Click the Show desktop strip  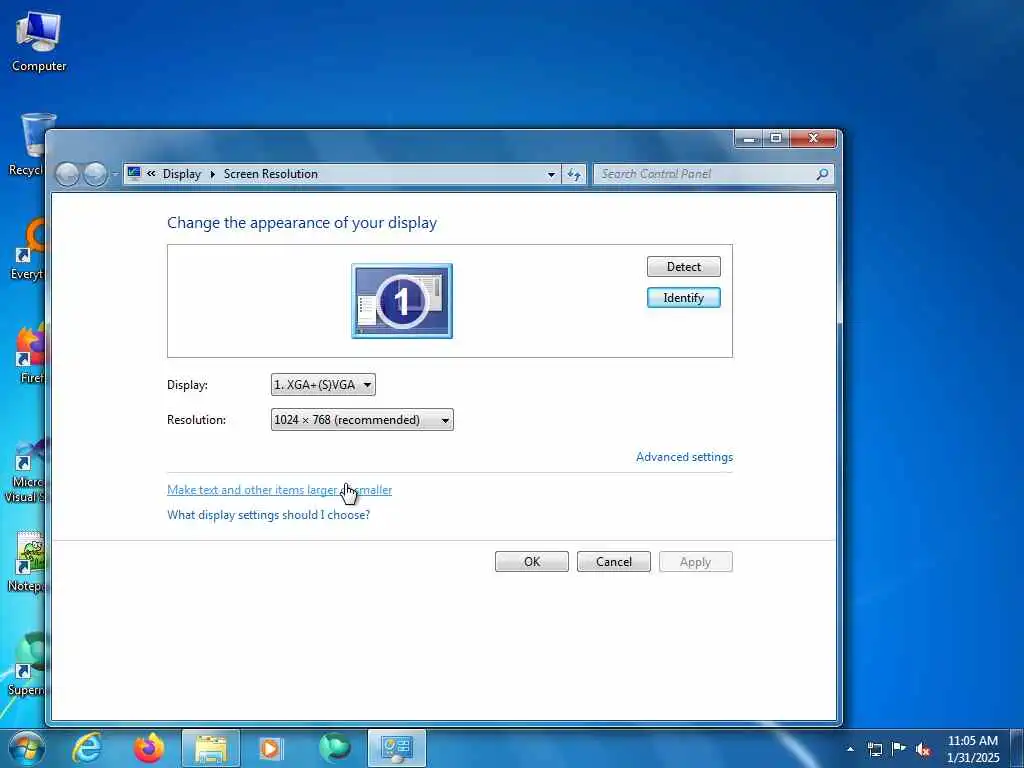point(1017,748)
